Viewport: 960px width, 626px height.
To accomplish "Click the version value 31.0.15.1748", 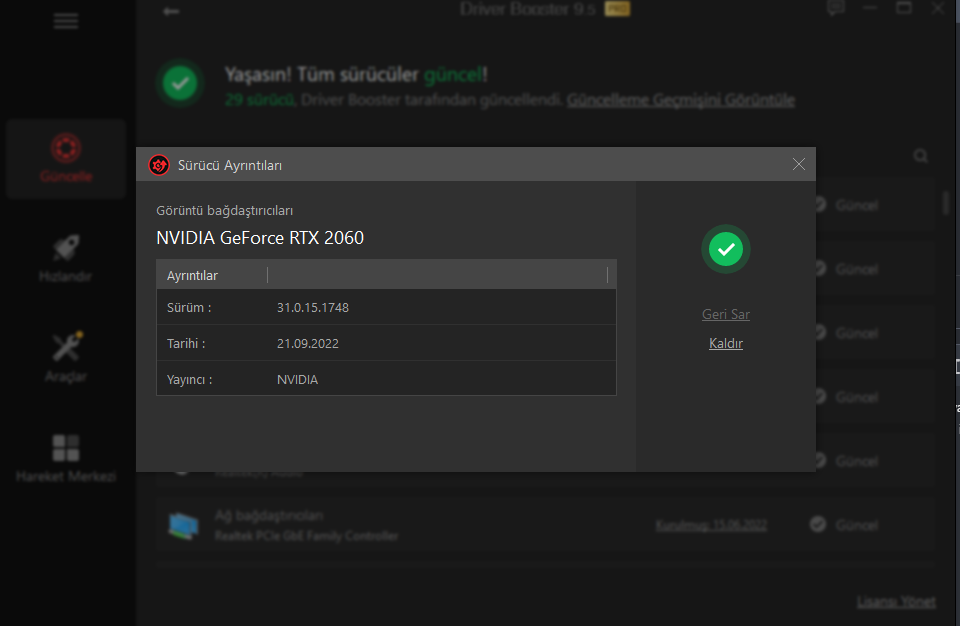I will coord(313,307).
